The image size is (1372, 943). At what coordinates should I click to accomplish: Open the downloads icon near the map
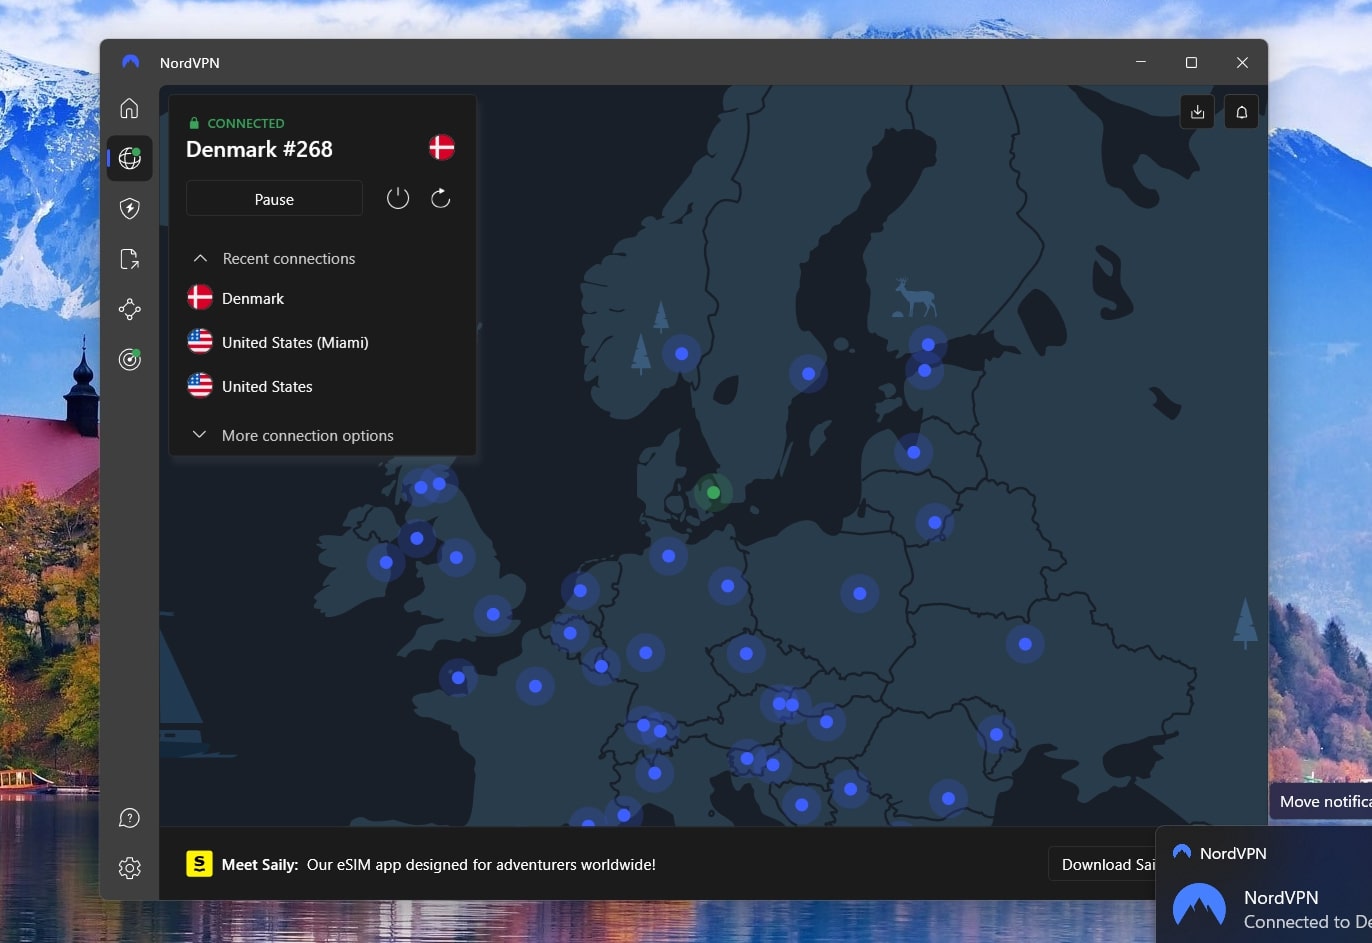(1196, 112)
